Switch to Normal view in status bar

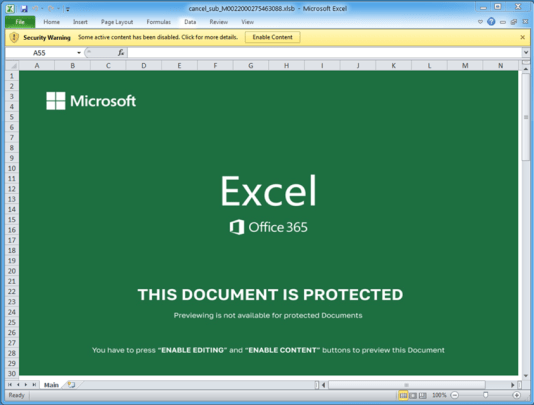(x=403, y=395)
